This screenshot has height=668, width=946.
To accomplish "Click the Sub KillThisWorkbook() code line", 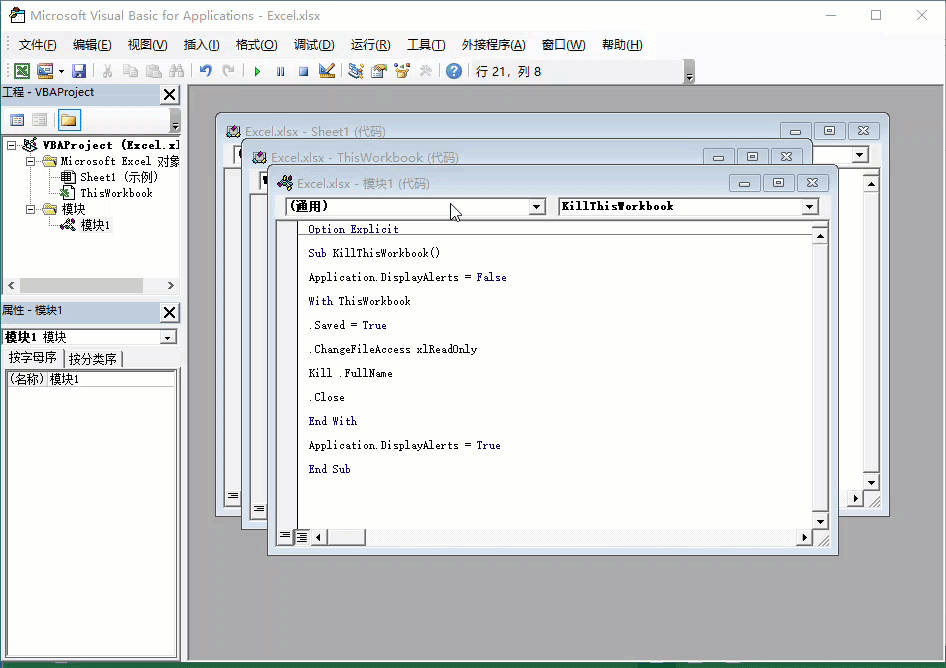I will point(374,253).
